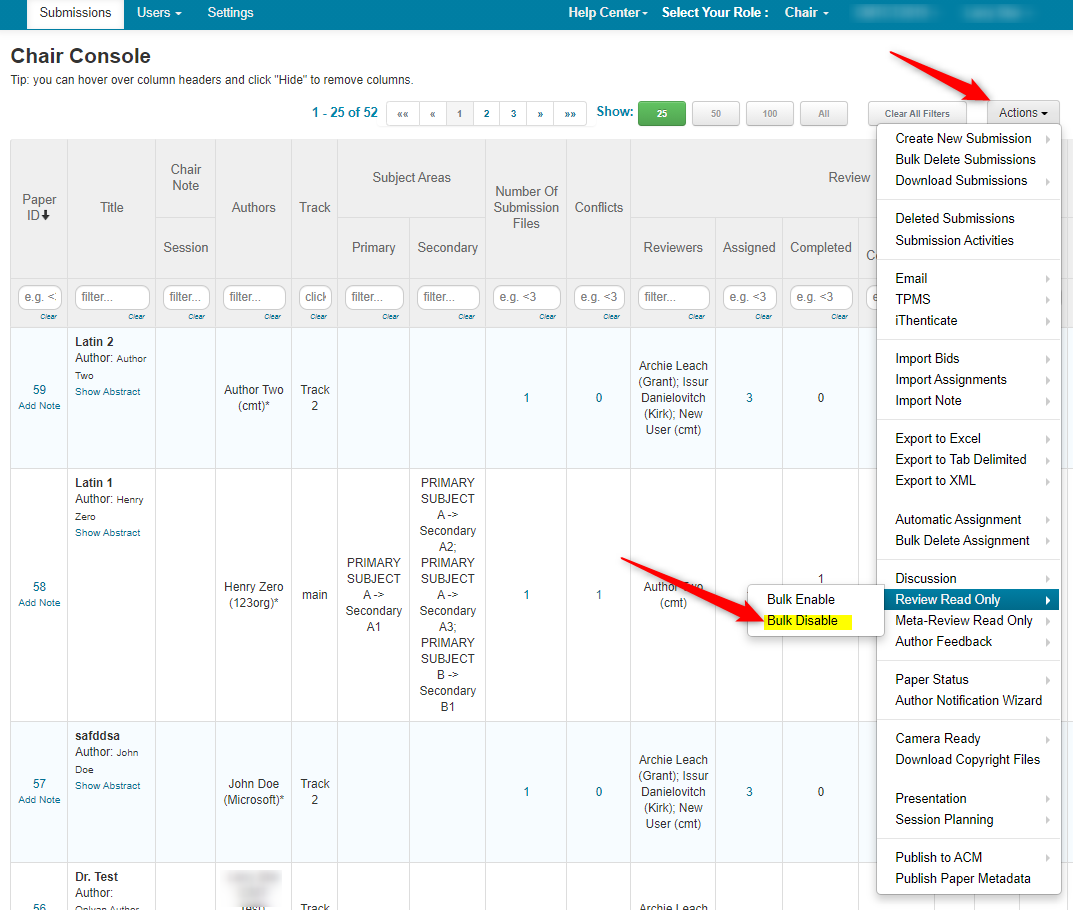Click Add Note under paper 58
The image size is (1073, 910).
[39, 603]
